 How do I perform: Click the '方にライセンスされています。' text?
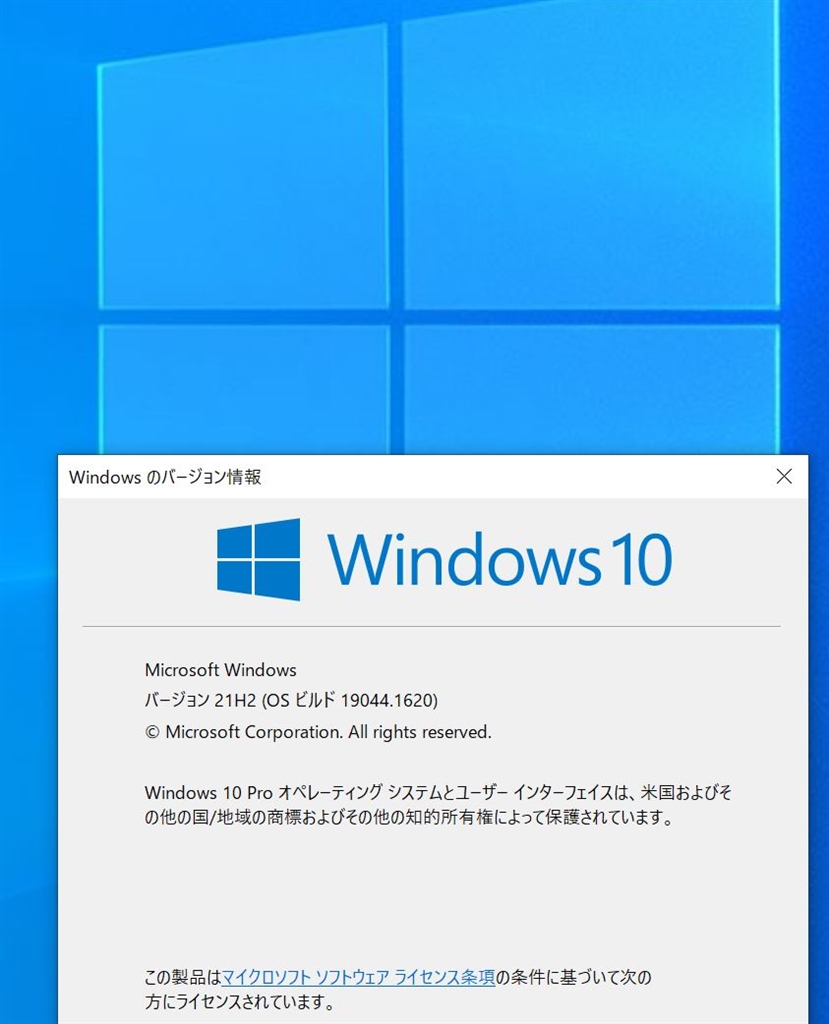click(240, 1002)
